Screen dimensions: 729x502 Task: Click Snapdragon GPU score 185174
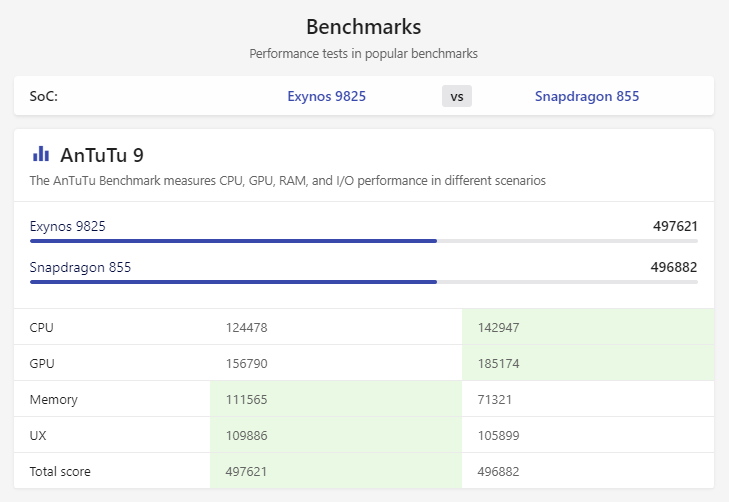(x=498, y=363)
